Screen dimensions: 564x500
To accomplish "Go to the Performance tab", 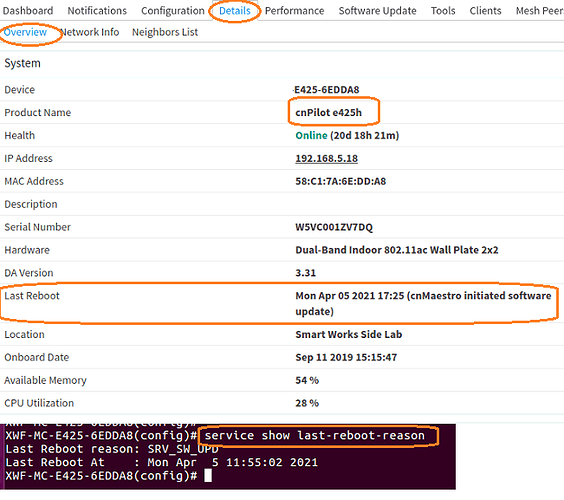I will click(x=294, y=11).
